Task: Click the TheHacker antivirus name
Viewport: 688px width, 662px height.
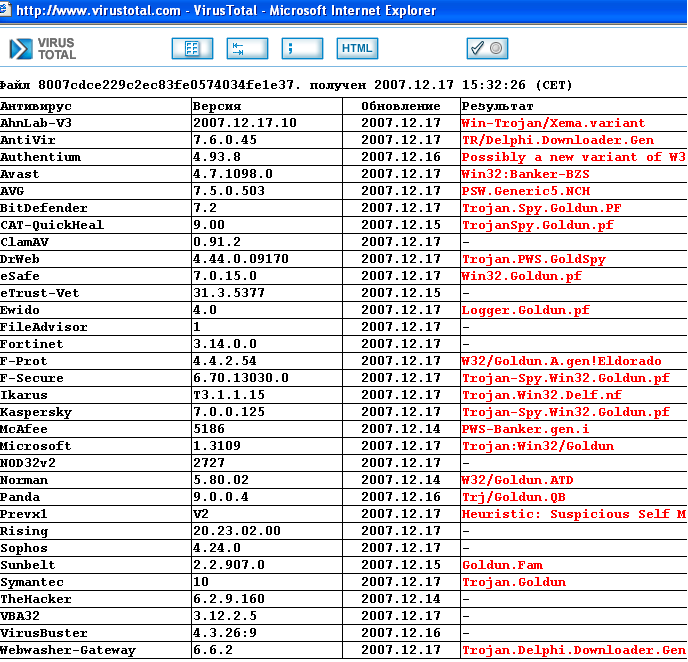Action: pos(36,599)
